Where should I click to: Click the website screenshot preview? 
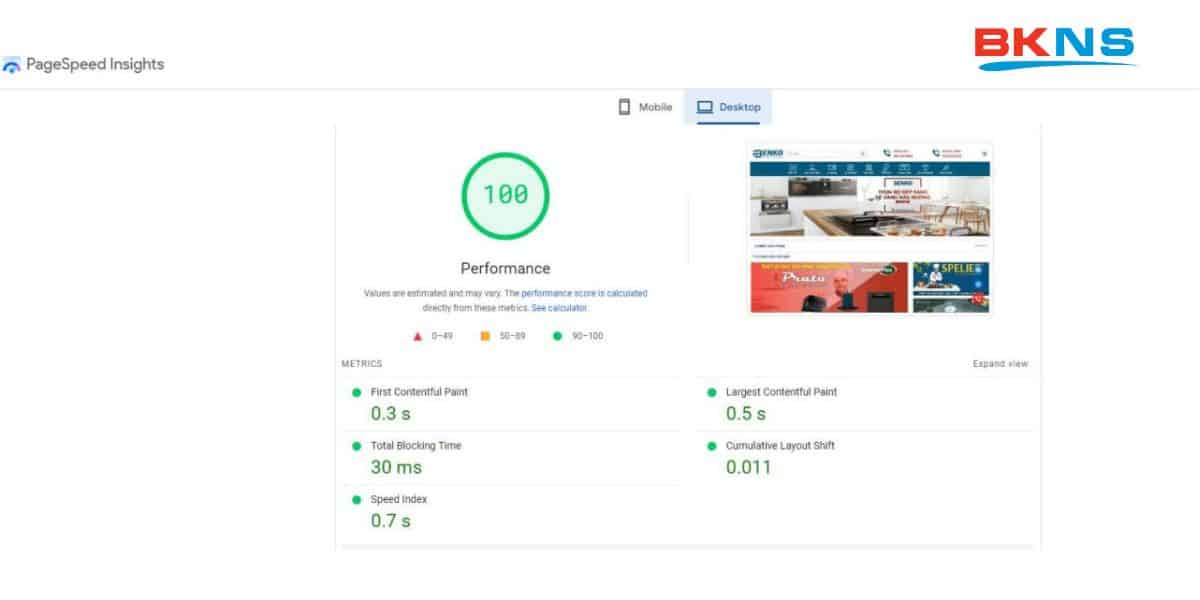click(870, 230)
